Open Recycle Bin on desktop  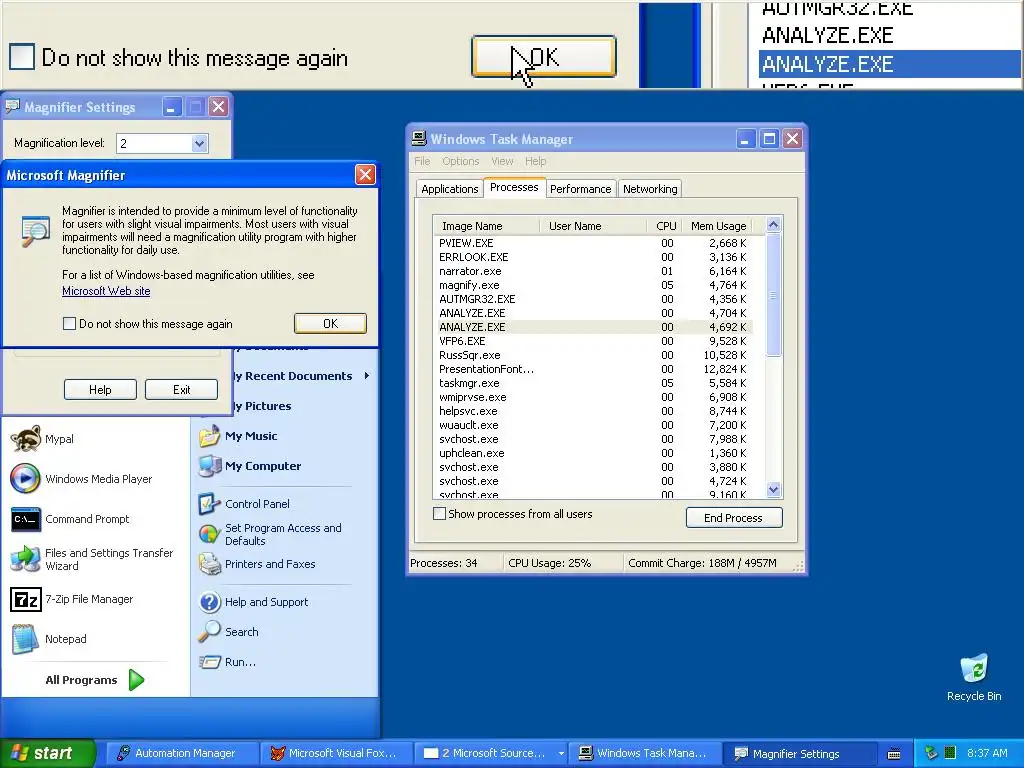[974, 677]
